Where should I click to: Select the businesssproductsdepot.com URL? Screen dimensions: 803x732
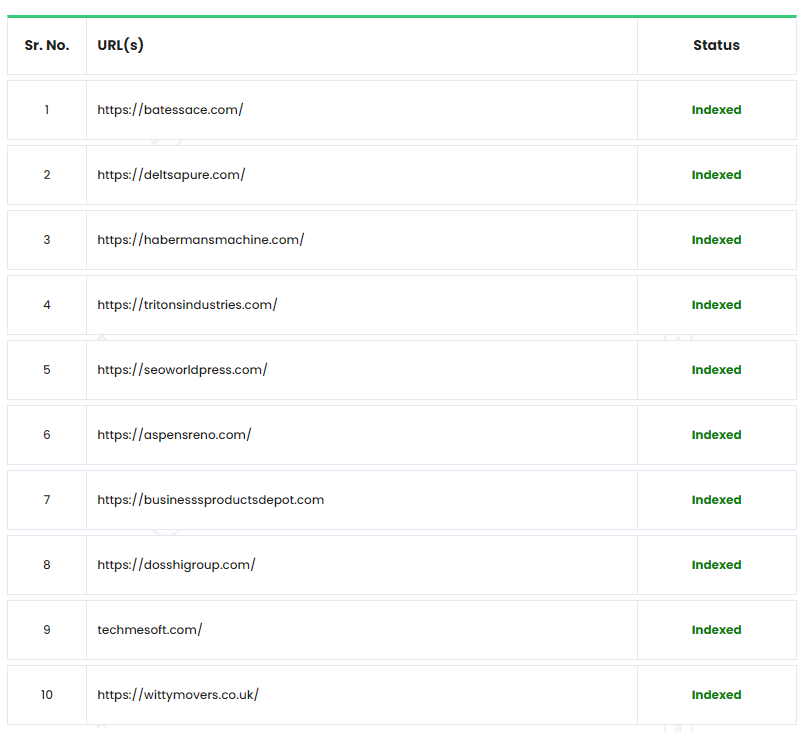pos(210,500)
